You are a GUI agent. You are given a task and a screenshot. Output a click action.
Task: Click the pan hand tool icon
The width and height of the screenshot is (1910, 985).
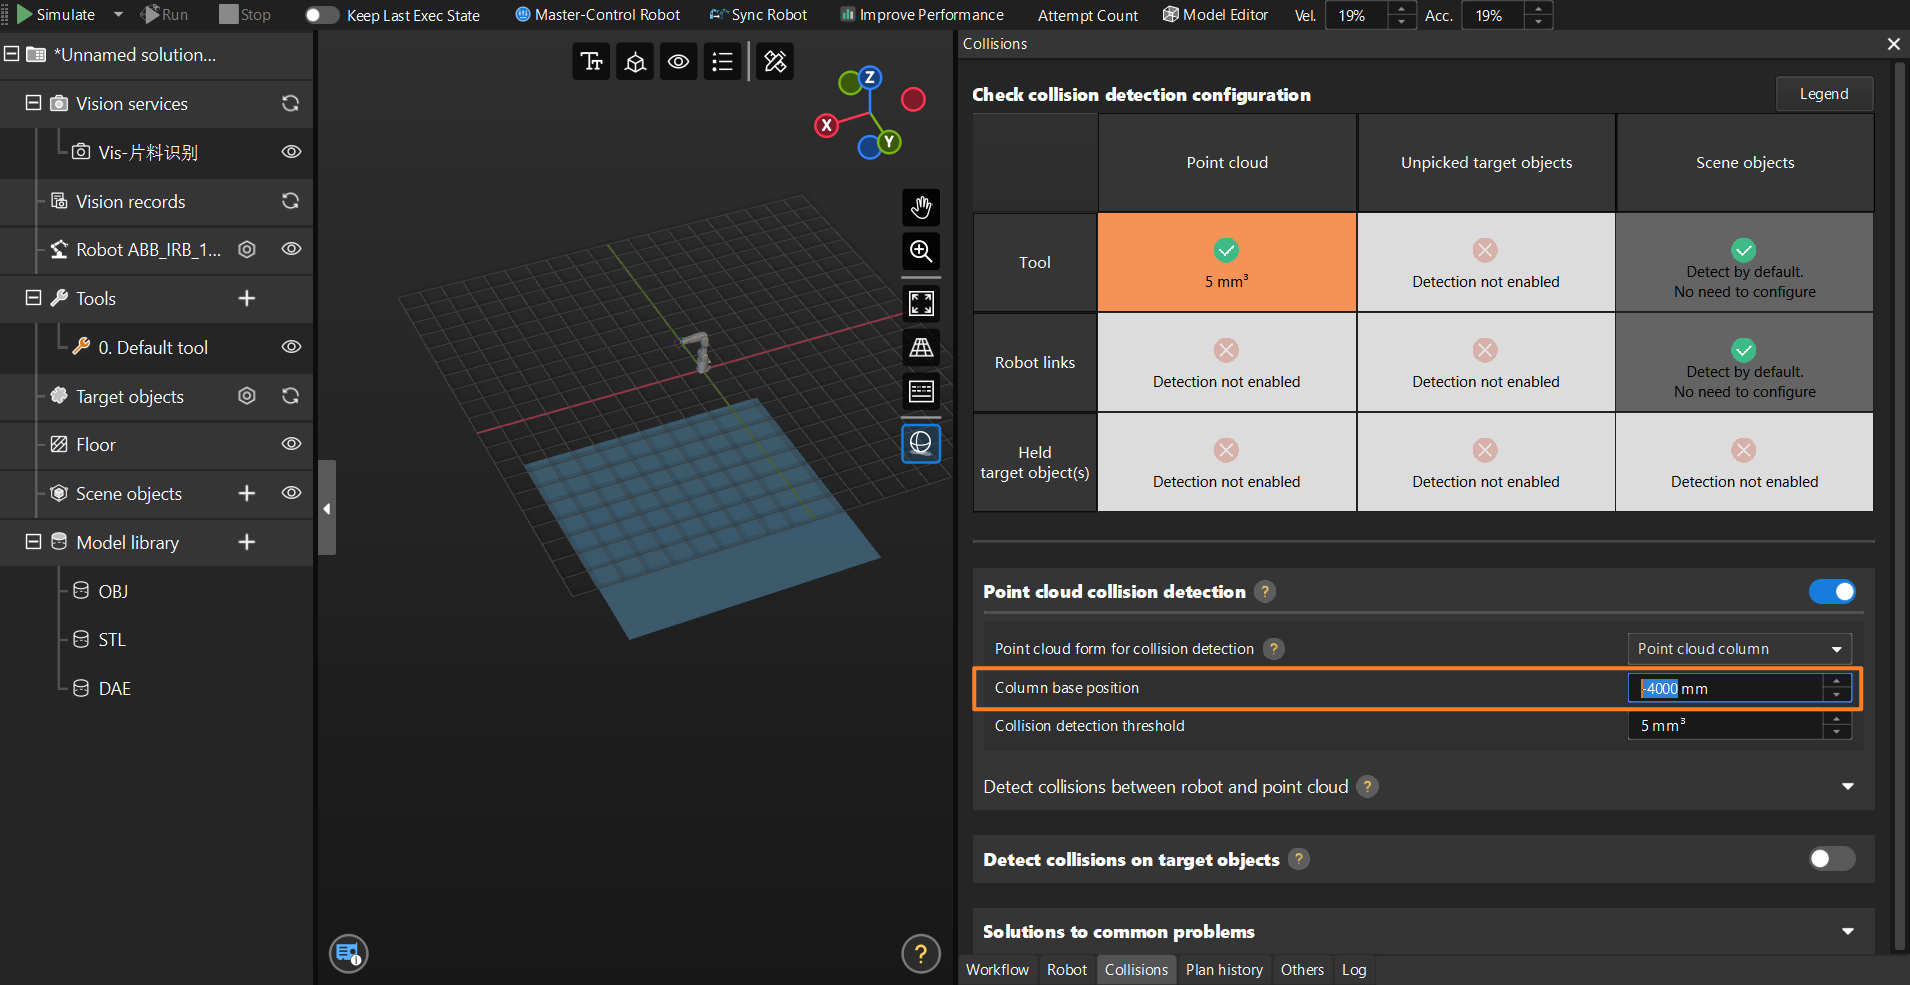[921, 207]
